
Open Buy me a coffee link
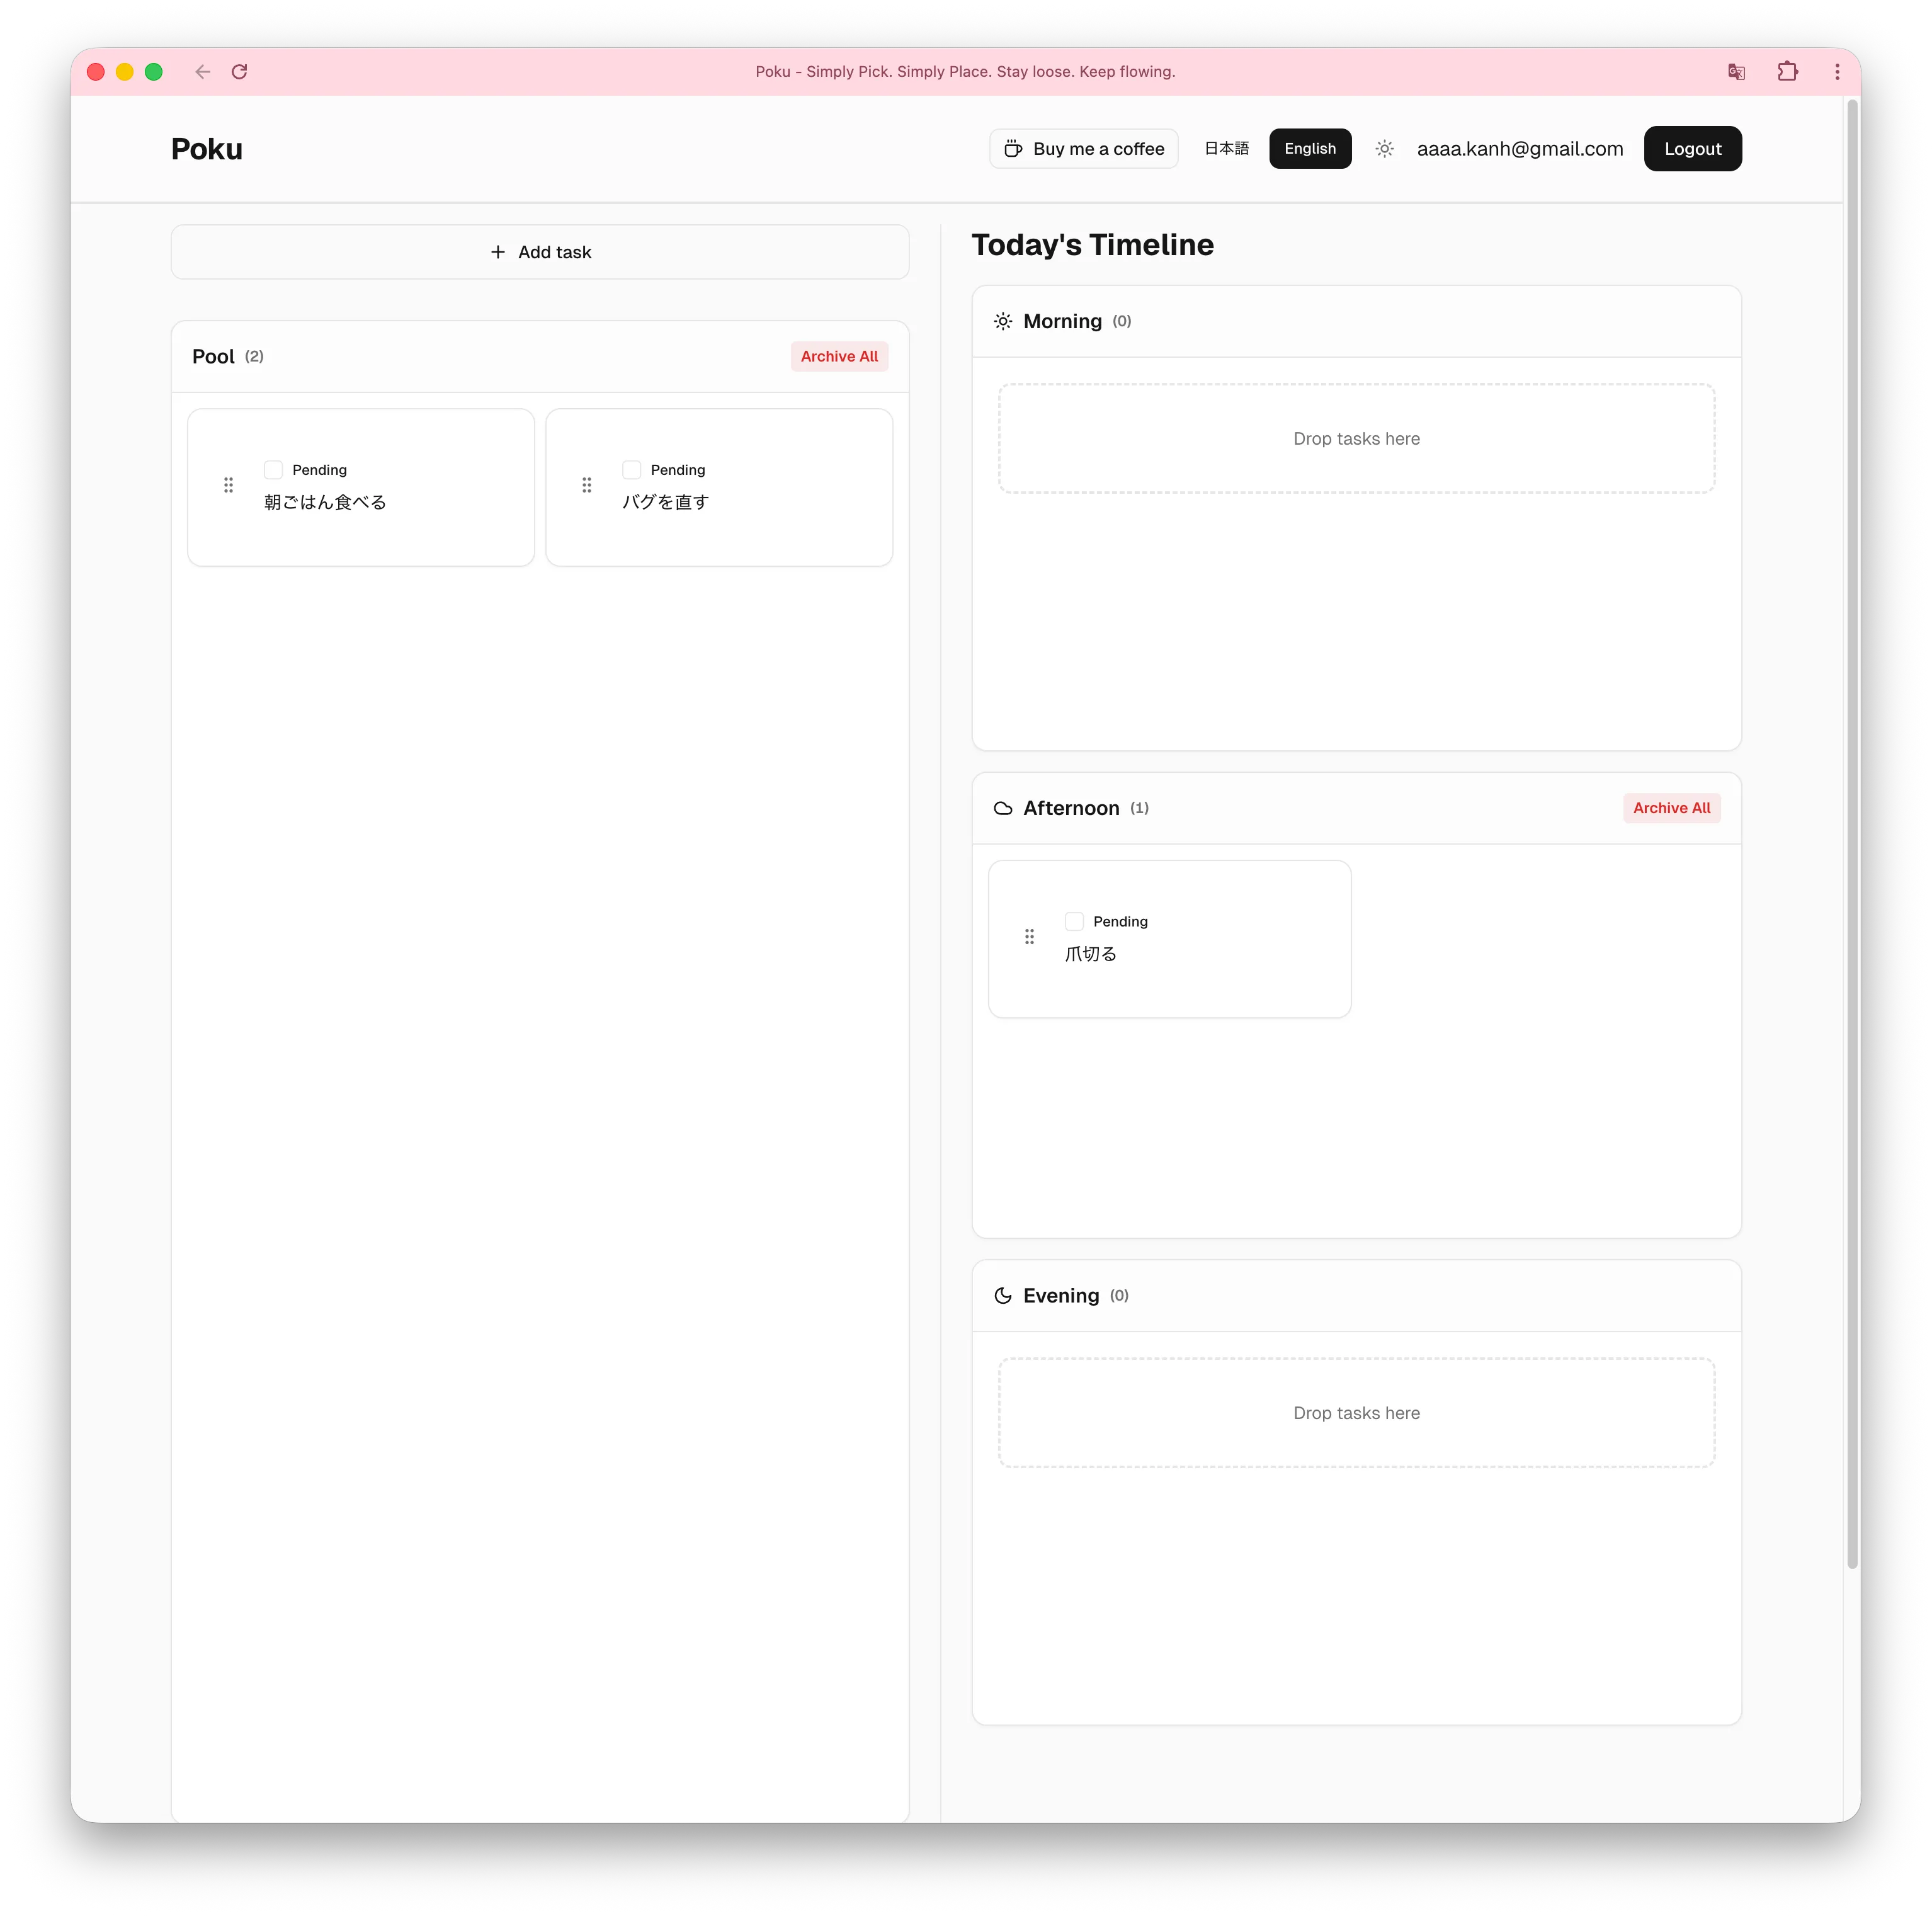point(1084,149)
